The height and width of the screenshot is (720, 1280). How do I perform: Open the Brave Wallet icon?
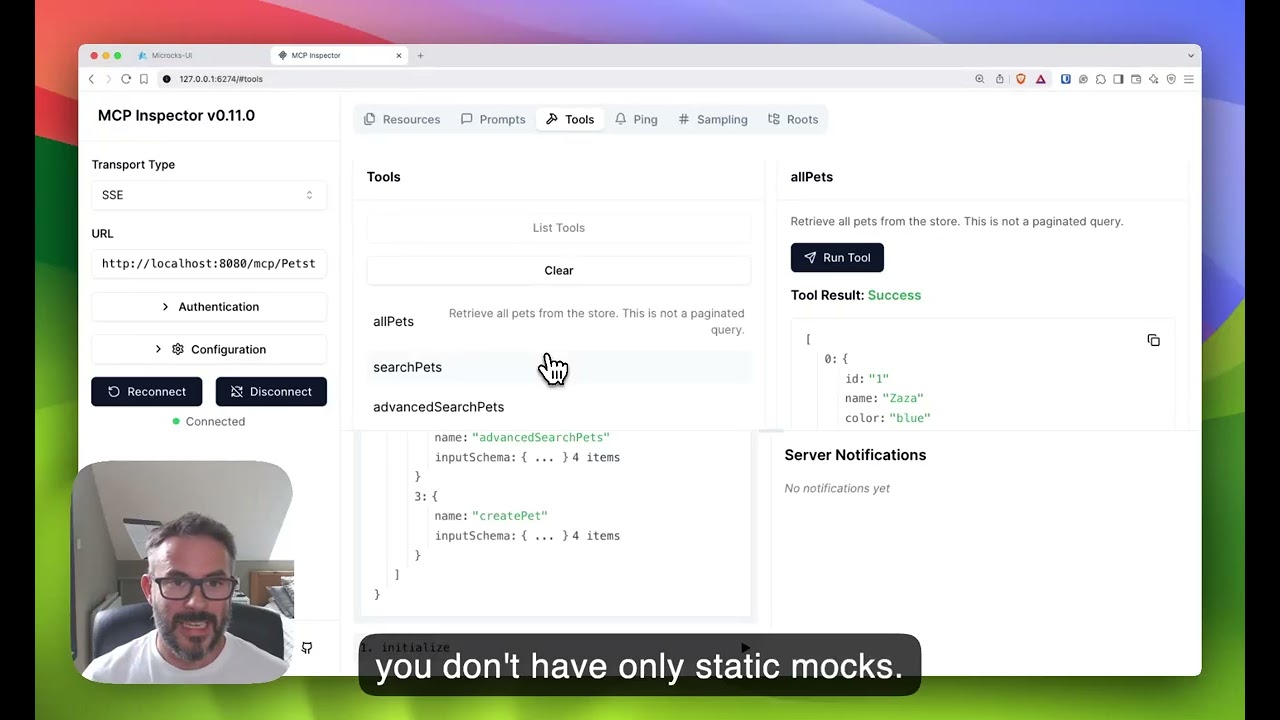1136,79
